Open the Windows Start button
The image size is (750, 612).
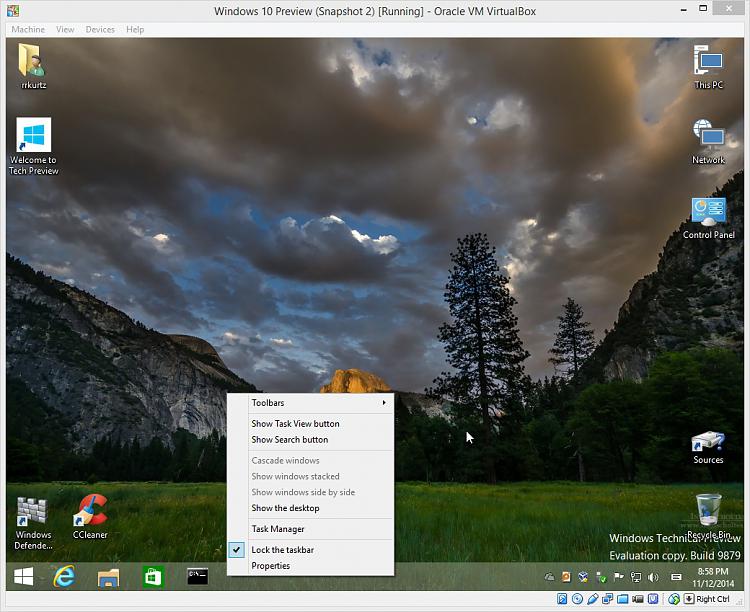tap(23, 577)
